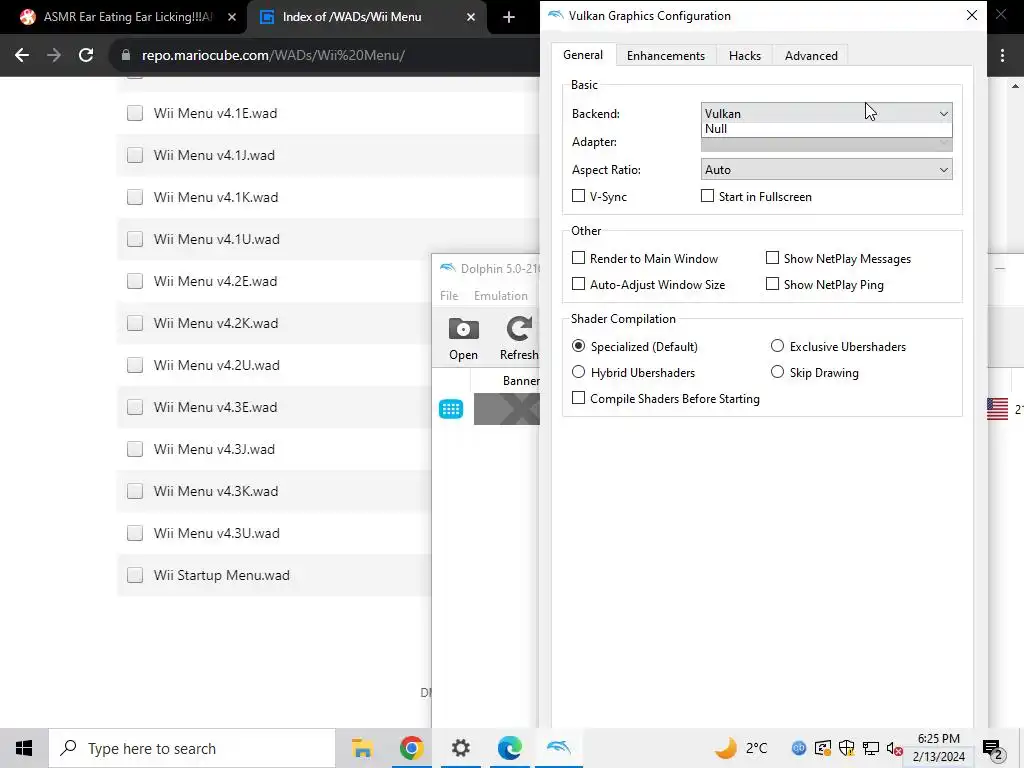Open Settings gear in taskbar

point(460,748)
